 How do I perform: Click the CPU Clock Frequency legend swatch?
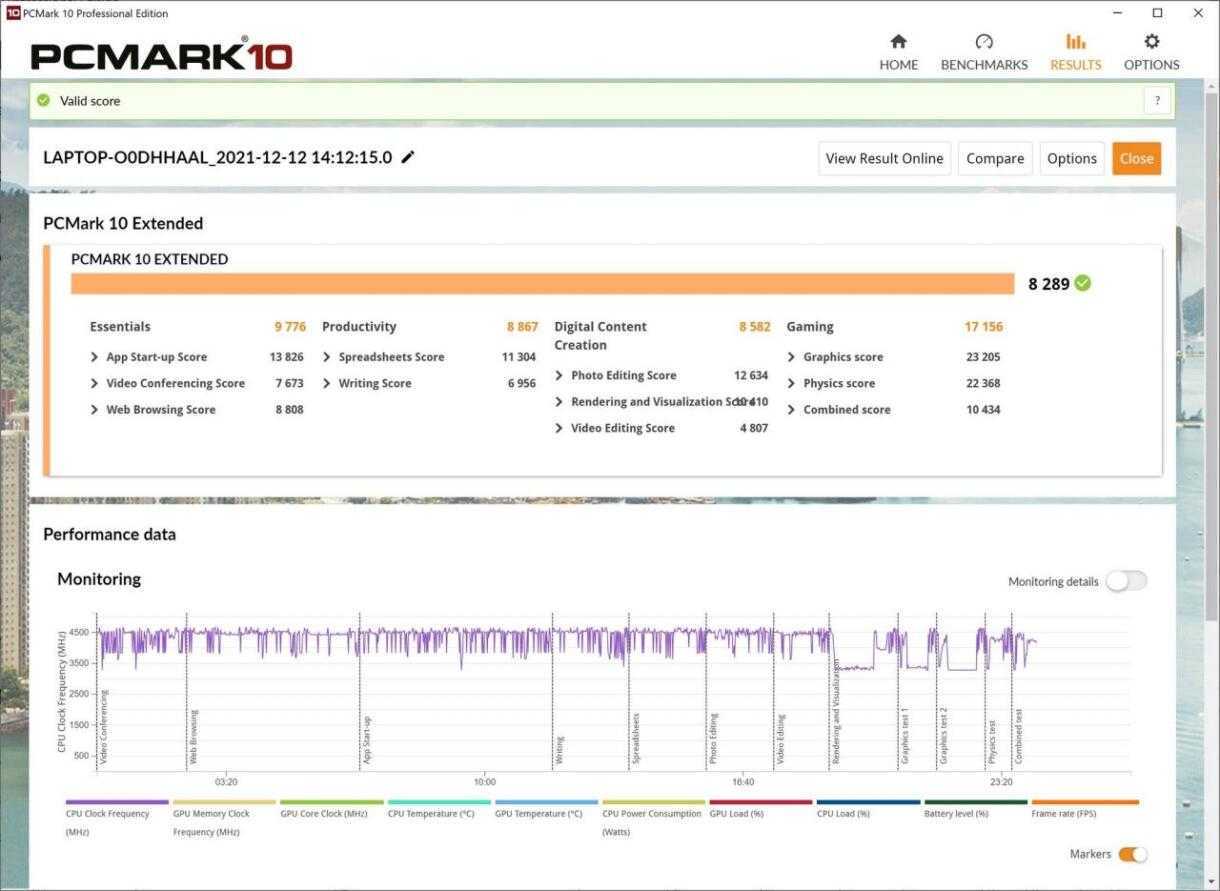(x=117, y=802)
